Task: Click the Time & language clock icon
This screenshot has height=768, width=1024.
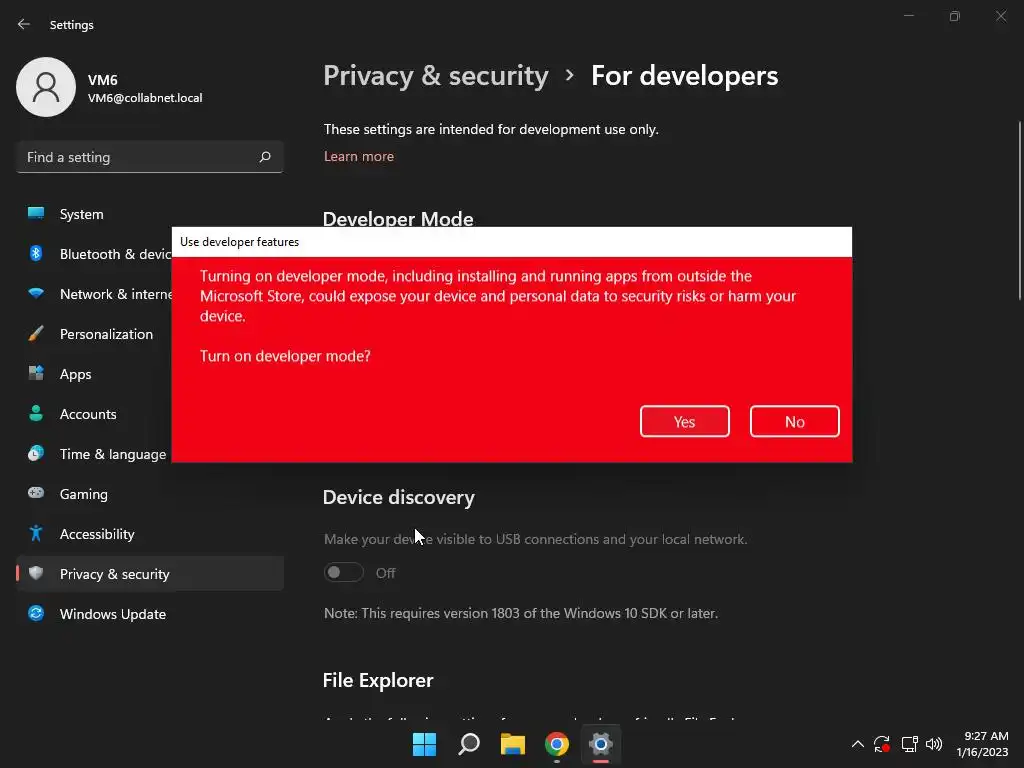Action: 36,453
